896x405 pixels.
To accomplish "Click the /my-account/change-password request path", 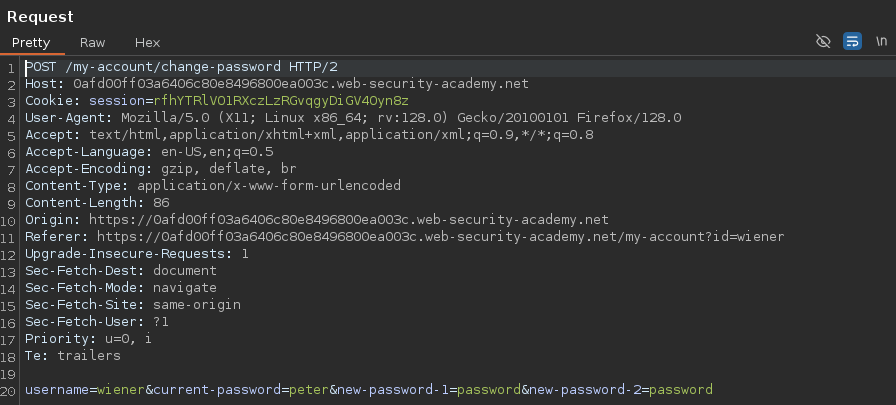I will [176, 67].
